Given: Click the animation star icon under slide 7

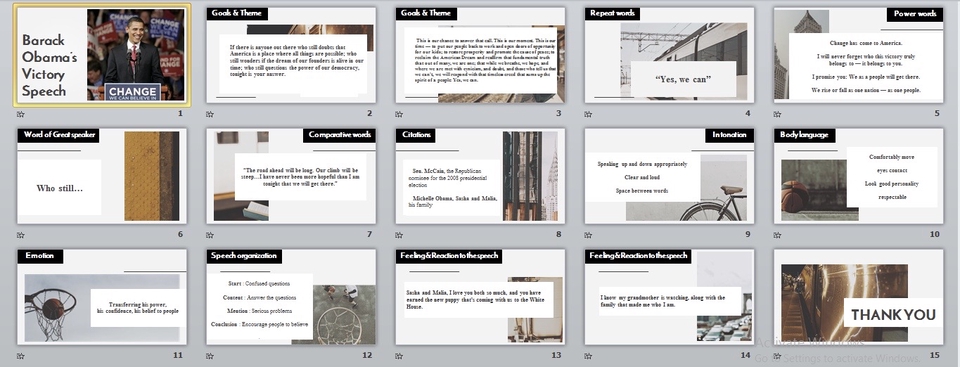Looking at the screenshot, I should [x=210, y=235].
